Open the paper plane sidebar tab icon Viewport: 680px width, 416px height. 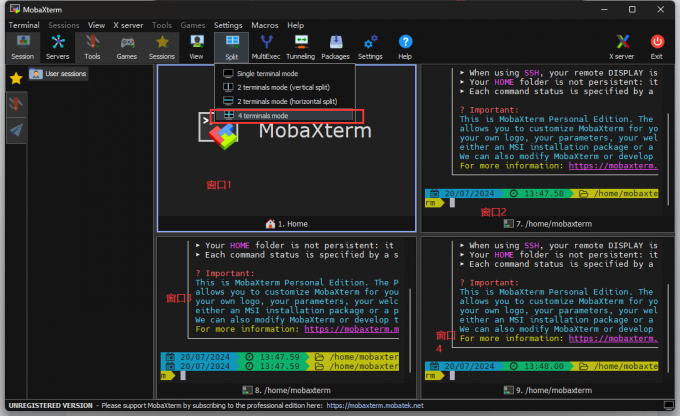click(16, 130)
